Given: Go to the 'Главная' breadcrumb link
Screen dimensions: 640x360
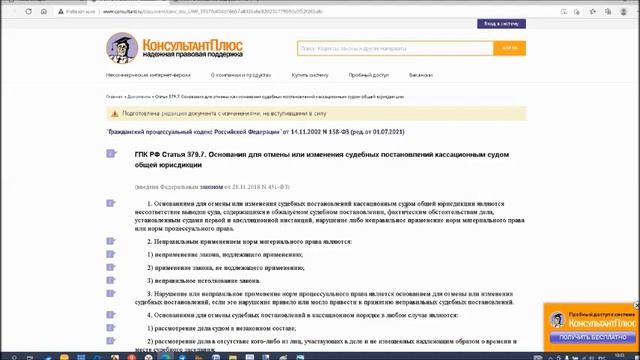Looking at the screenshot, I should tap(114, 97).
